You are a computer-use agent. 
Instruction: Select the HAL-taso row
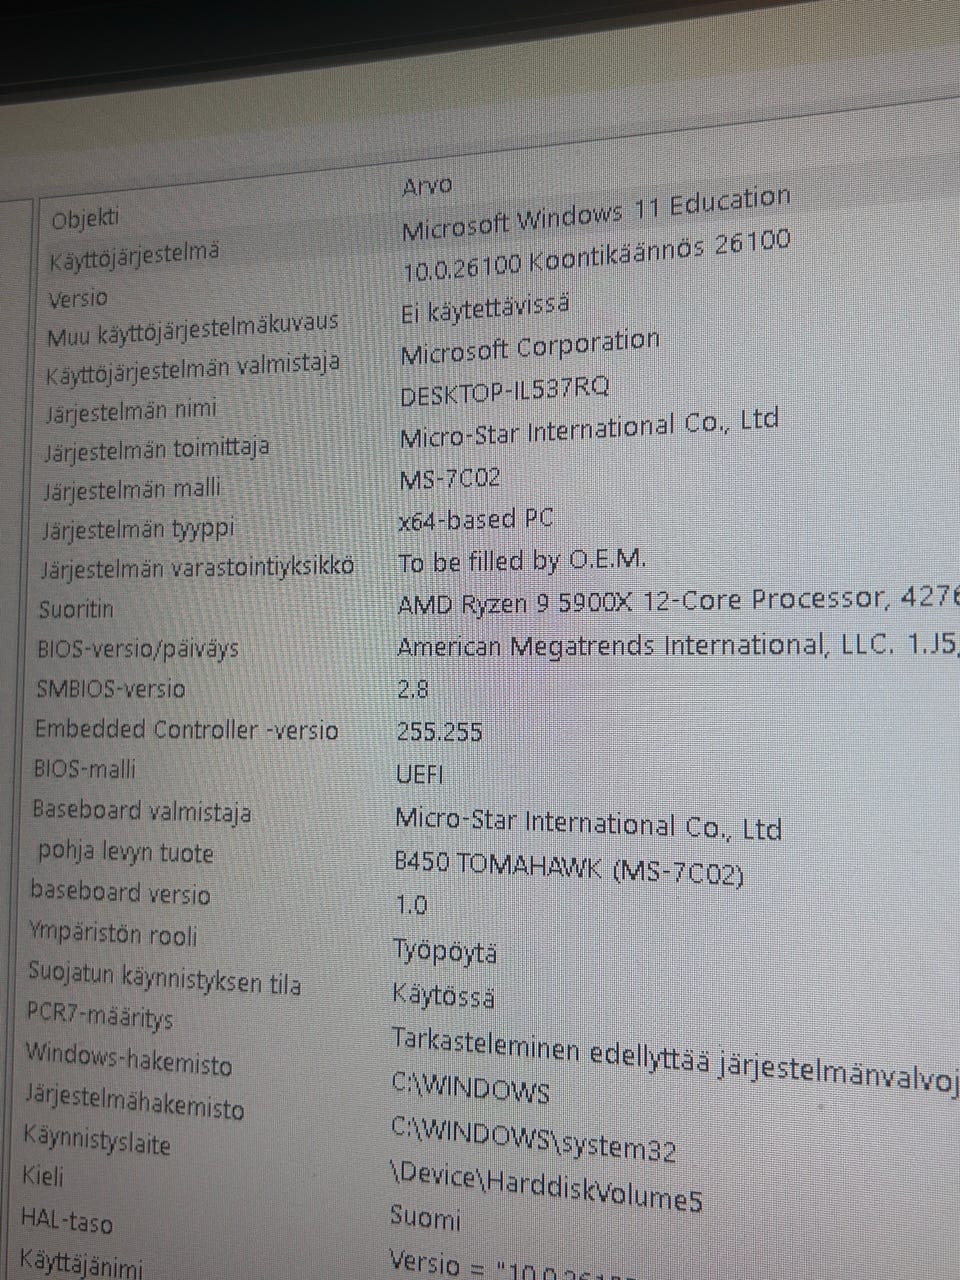click(67, 1221)
